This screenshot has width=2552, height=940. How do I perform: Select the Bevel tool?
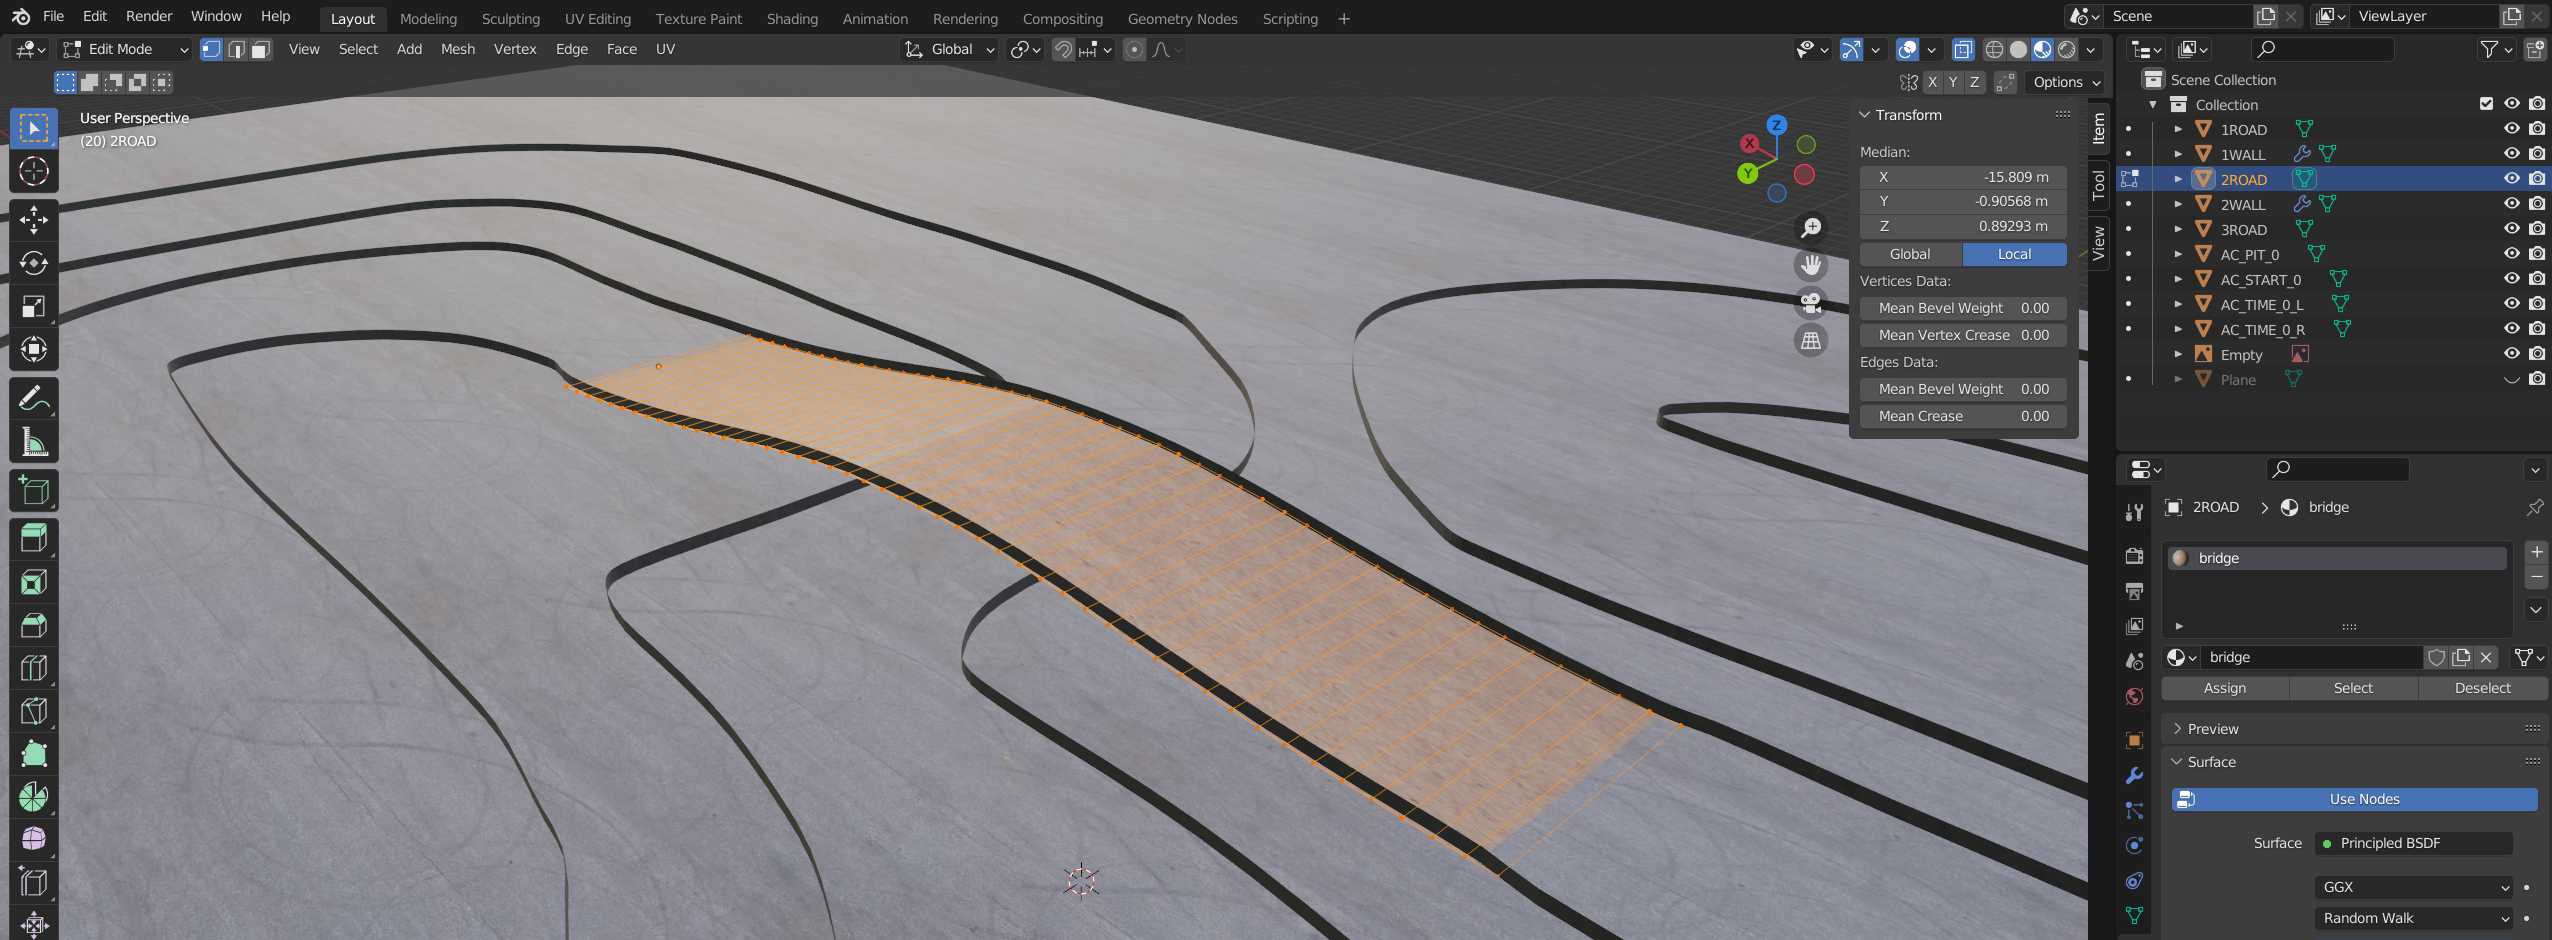[x=34, y=625]
